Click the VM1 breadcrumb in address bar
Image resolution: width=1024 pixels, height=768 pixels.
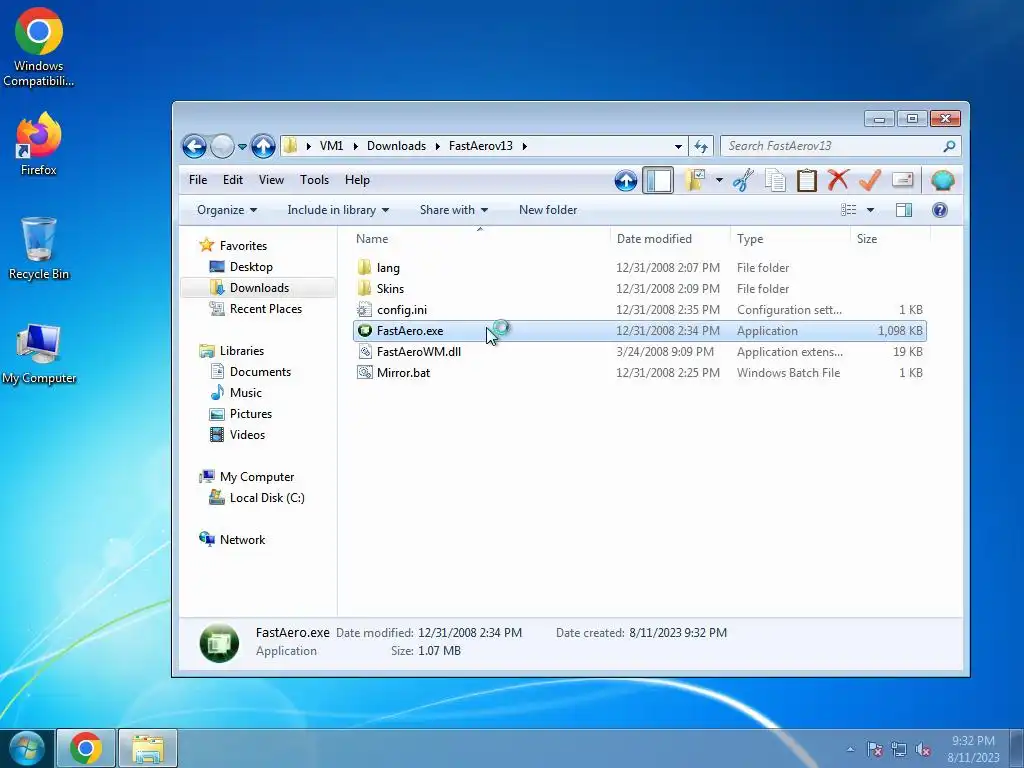coord(331,146)
